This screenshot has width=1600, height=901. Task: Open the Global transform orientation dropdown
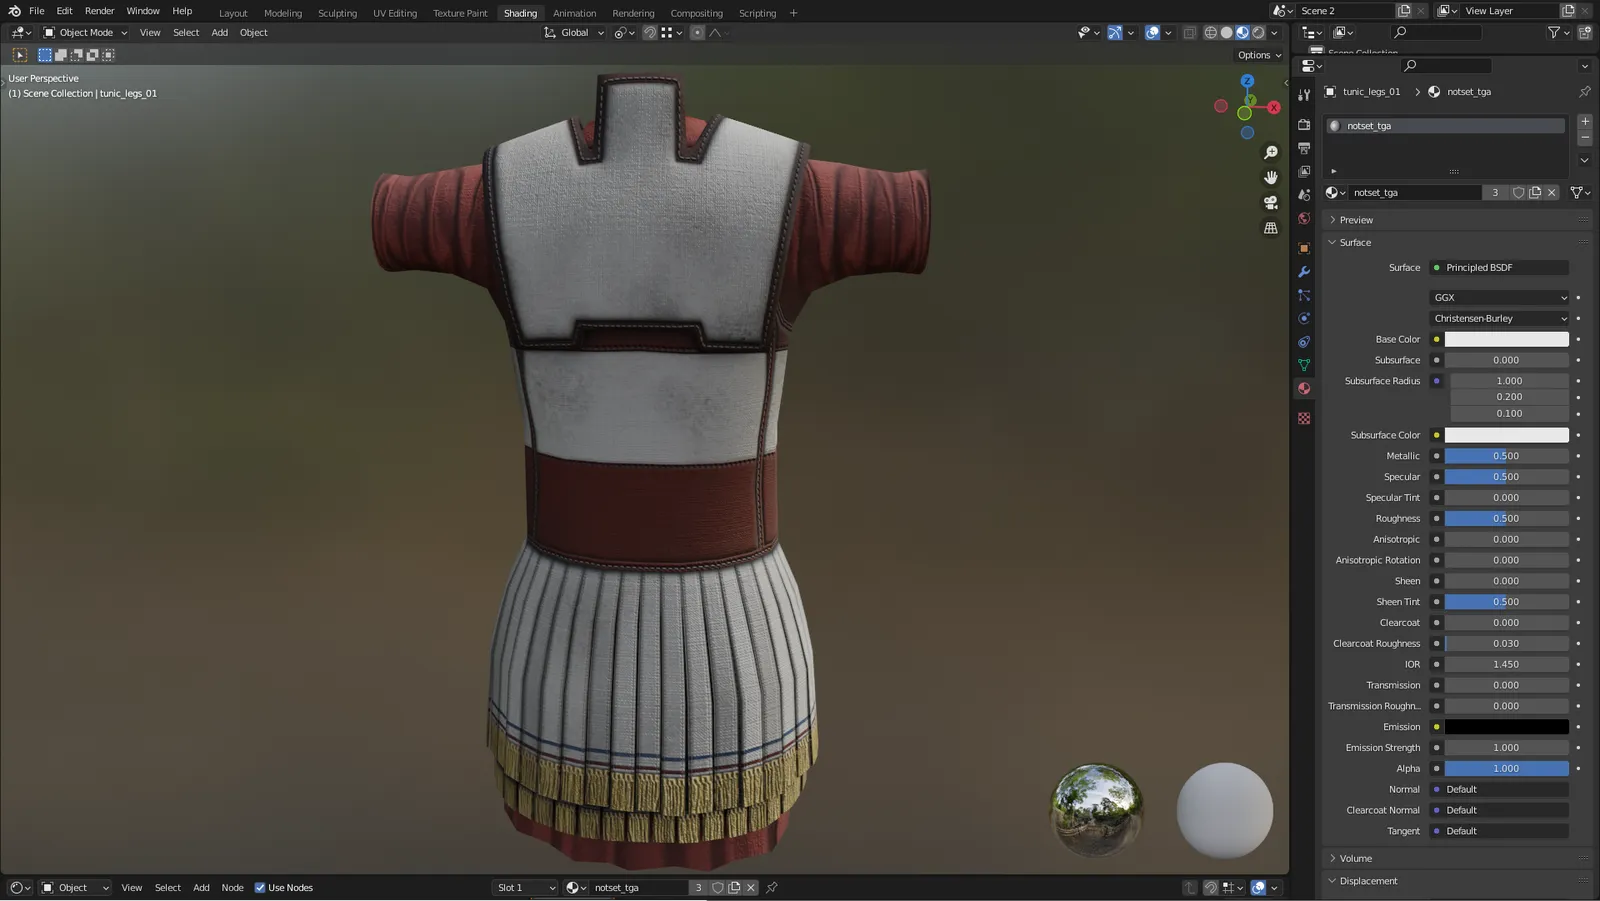click(x=575, y=33)
